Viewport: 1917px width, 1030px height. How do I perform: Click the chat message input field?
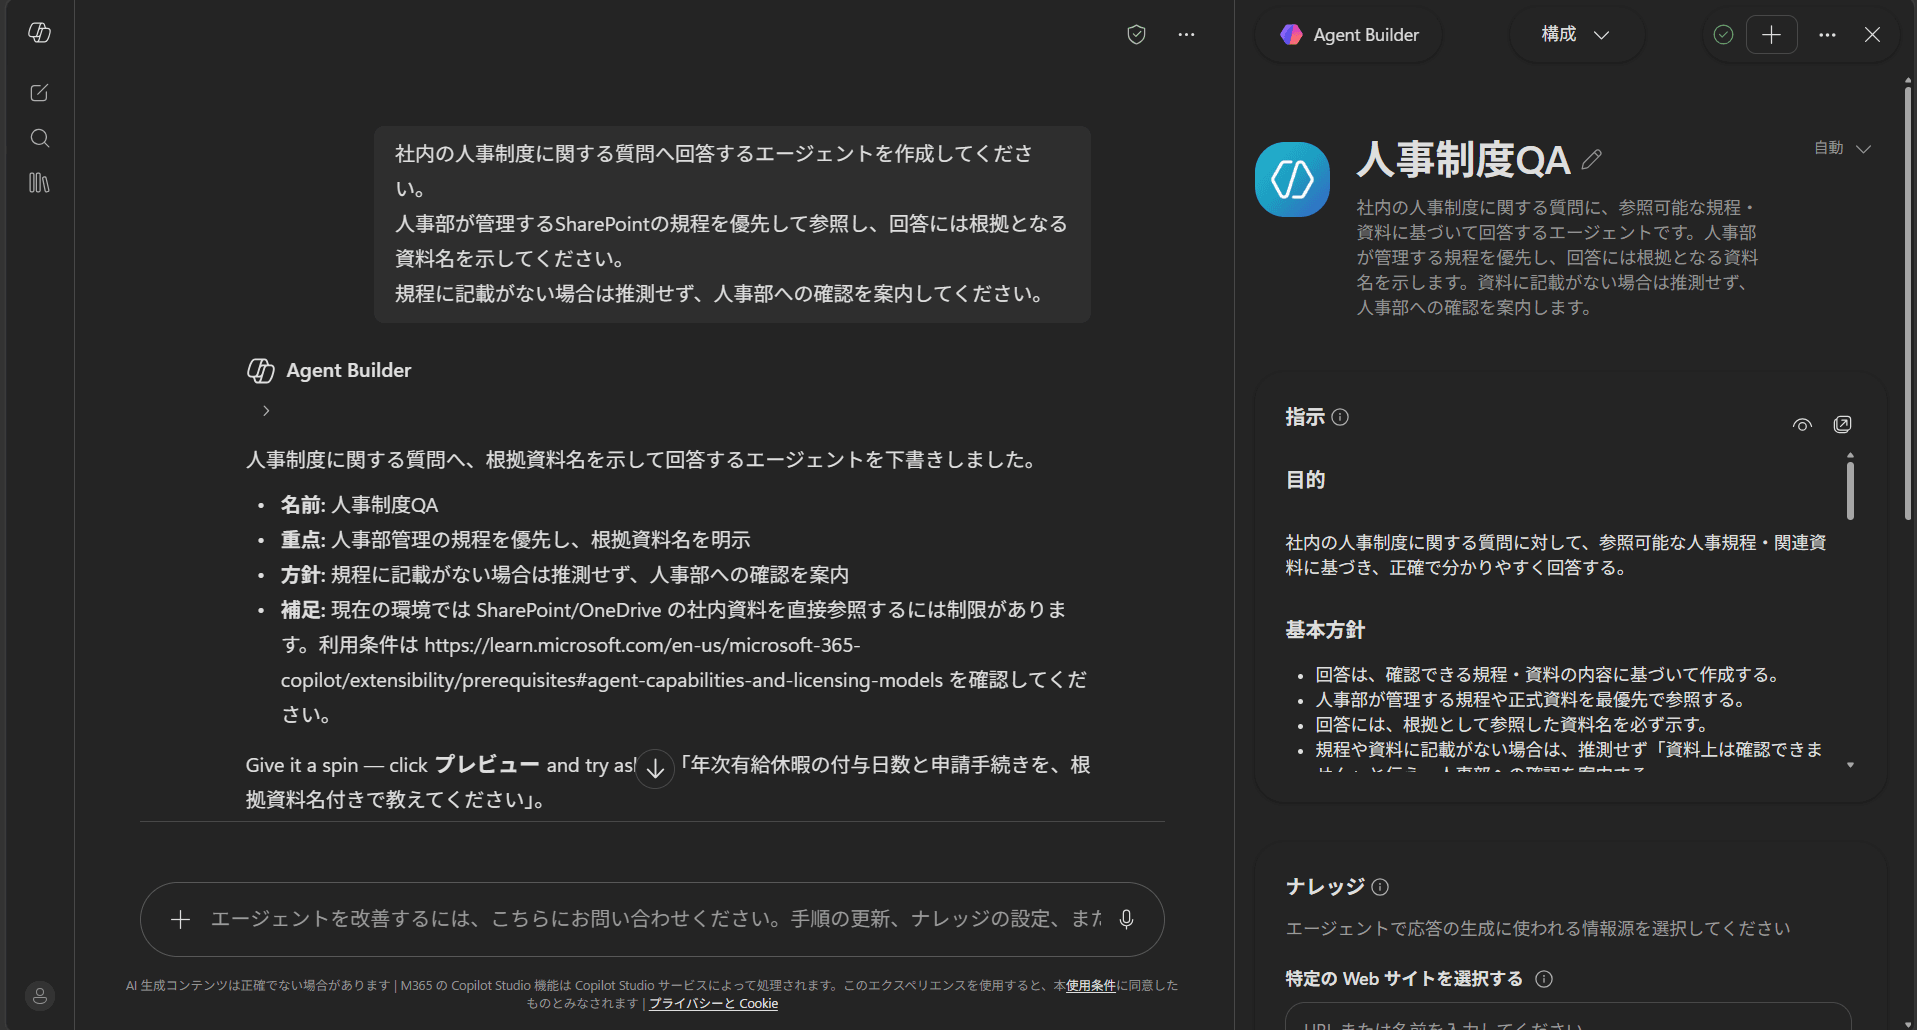coord(652,919)
